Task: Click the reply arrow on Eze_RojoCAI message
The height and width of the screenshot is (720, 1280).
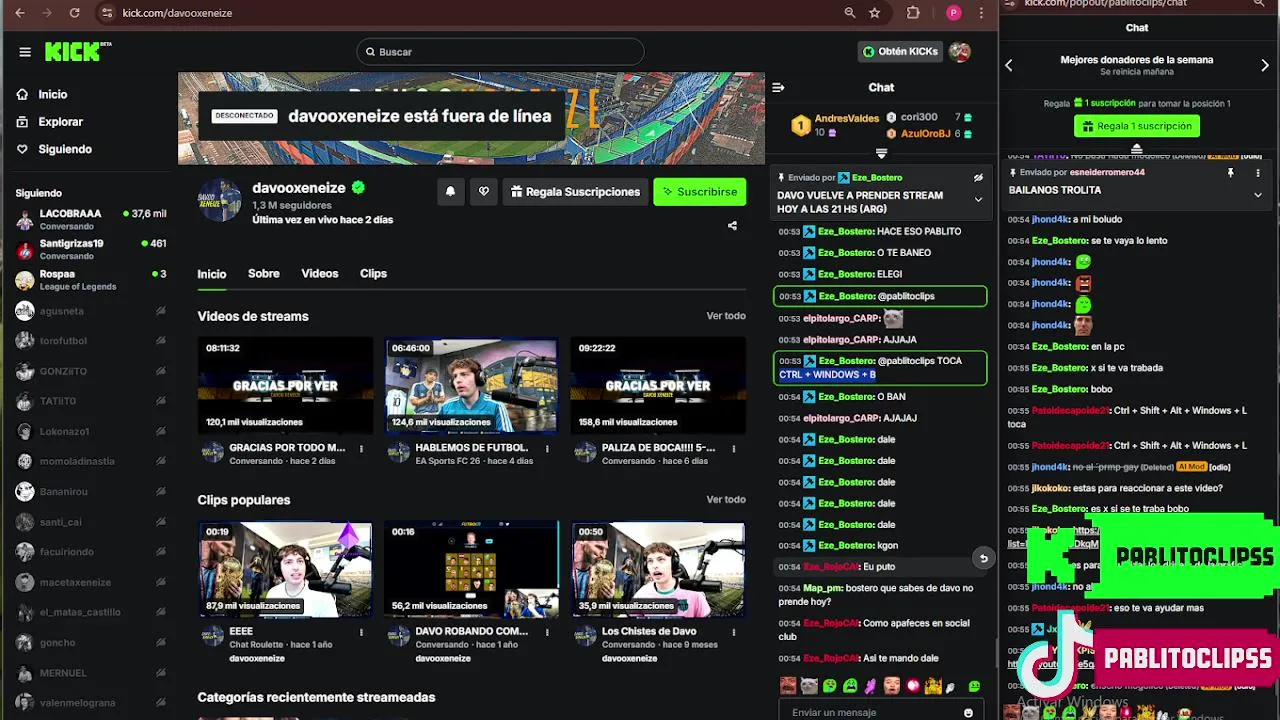Action: (983, 558)
